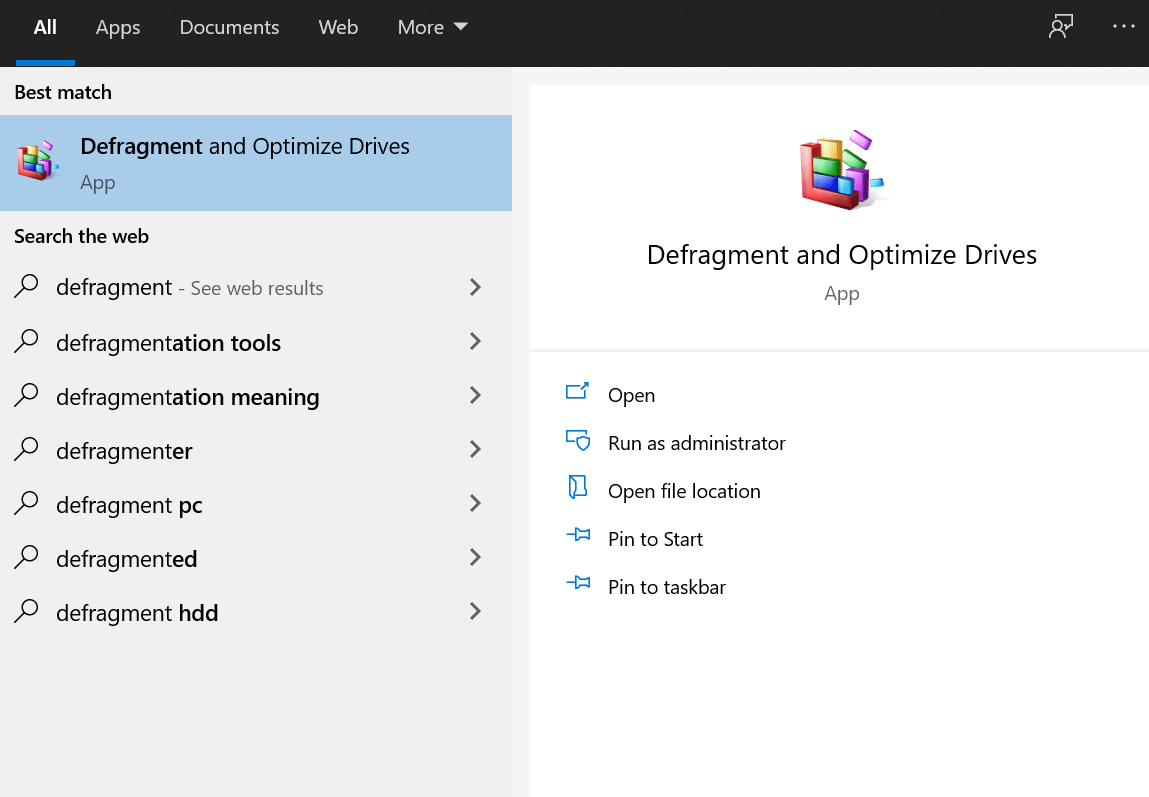Expand the 'defragmentation tools' suggestion
The height and width of the screenshot is (797, 1149).
[x=474, y=342]
